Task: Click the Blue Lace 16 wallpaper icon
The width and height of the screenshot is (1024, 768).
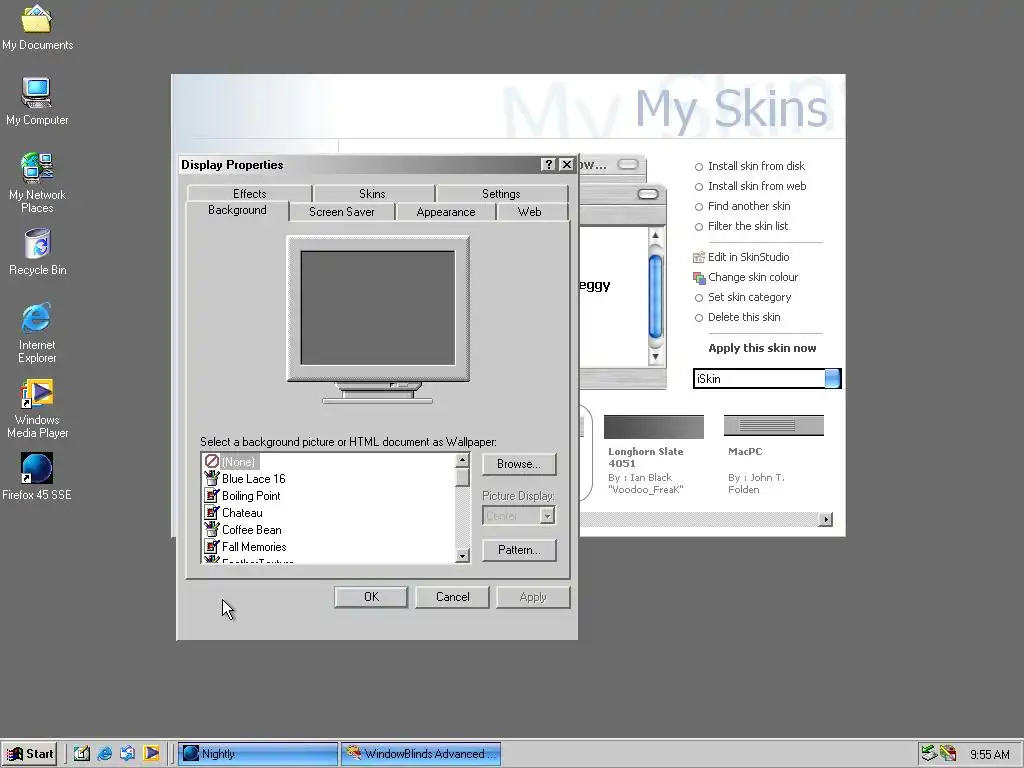Action: click(x=212, y=478)
